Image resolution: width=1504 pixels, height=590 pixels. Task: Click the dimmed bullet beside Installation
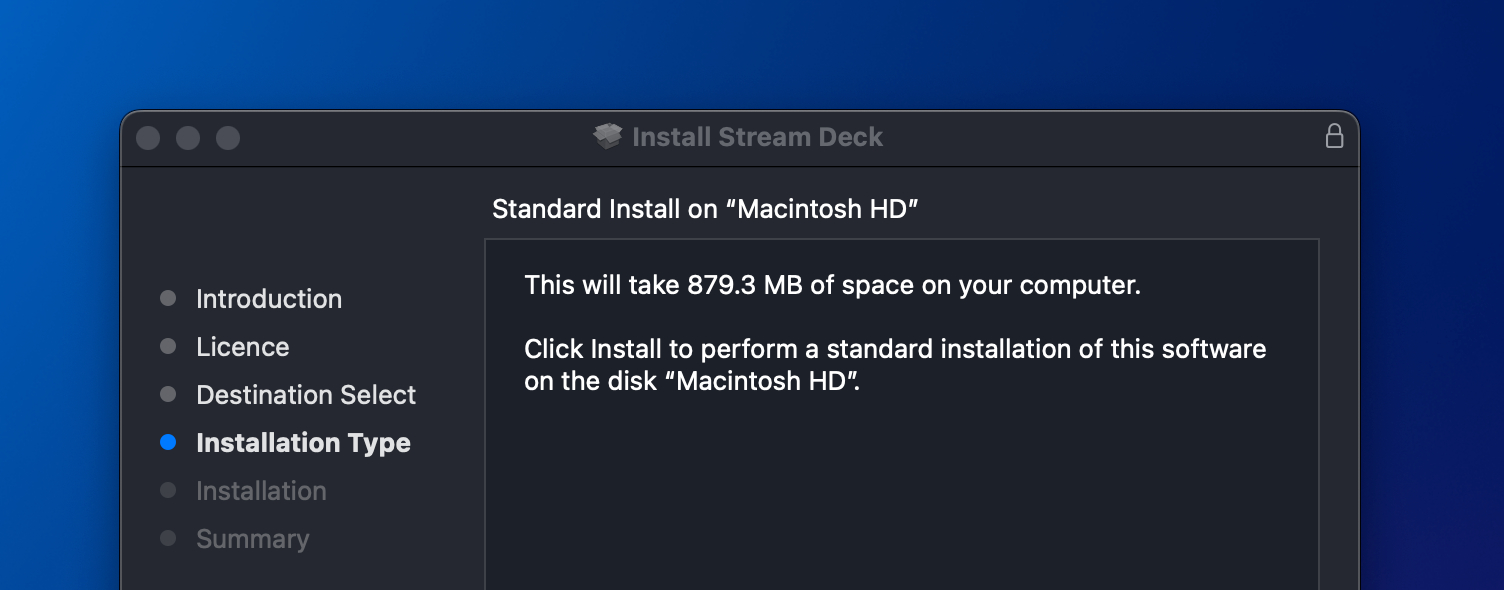168,490
